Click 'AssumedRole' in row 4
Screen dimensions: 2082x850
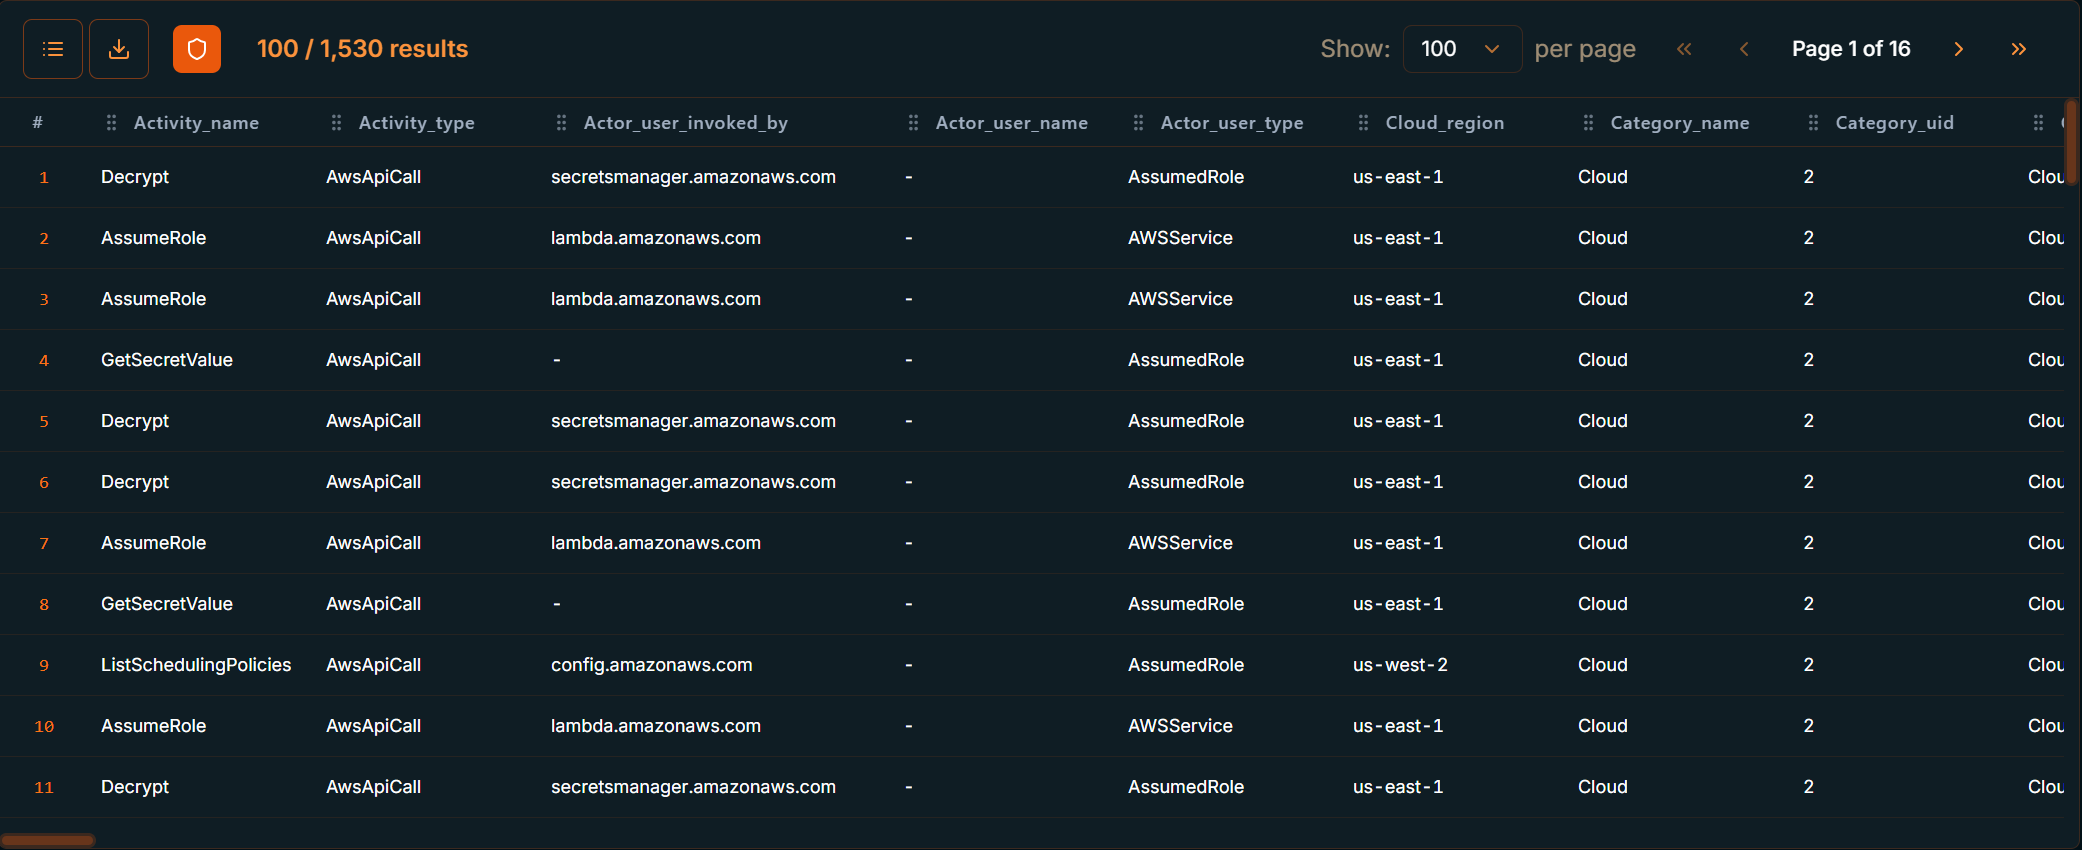coord(1186,360)
